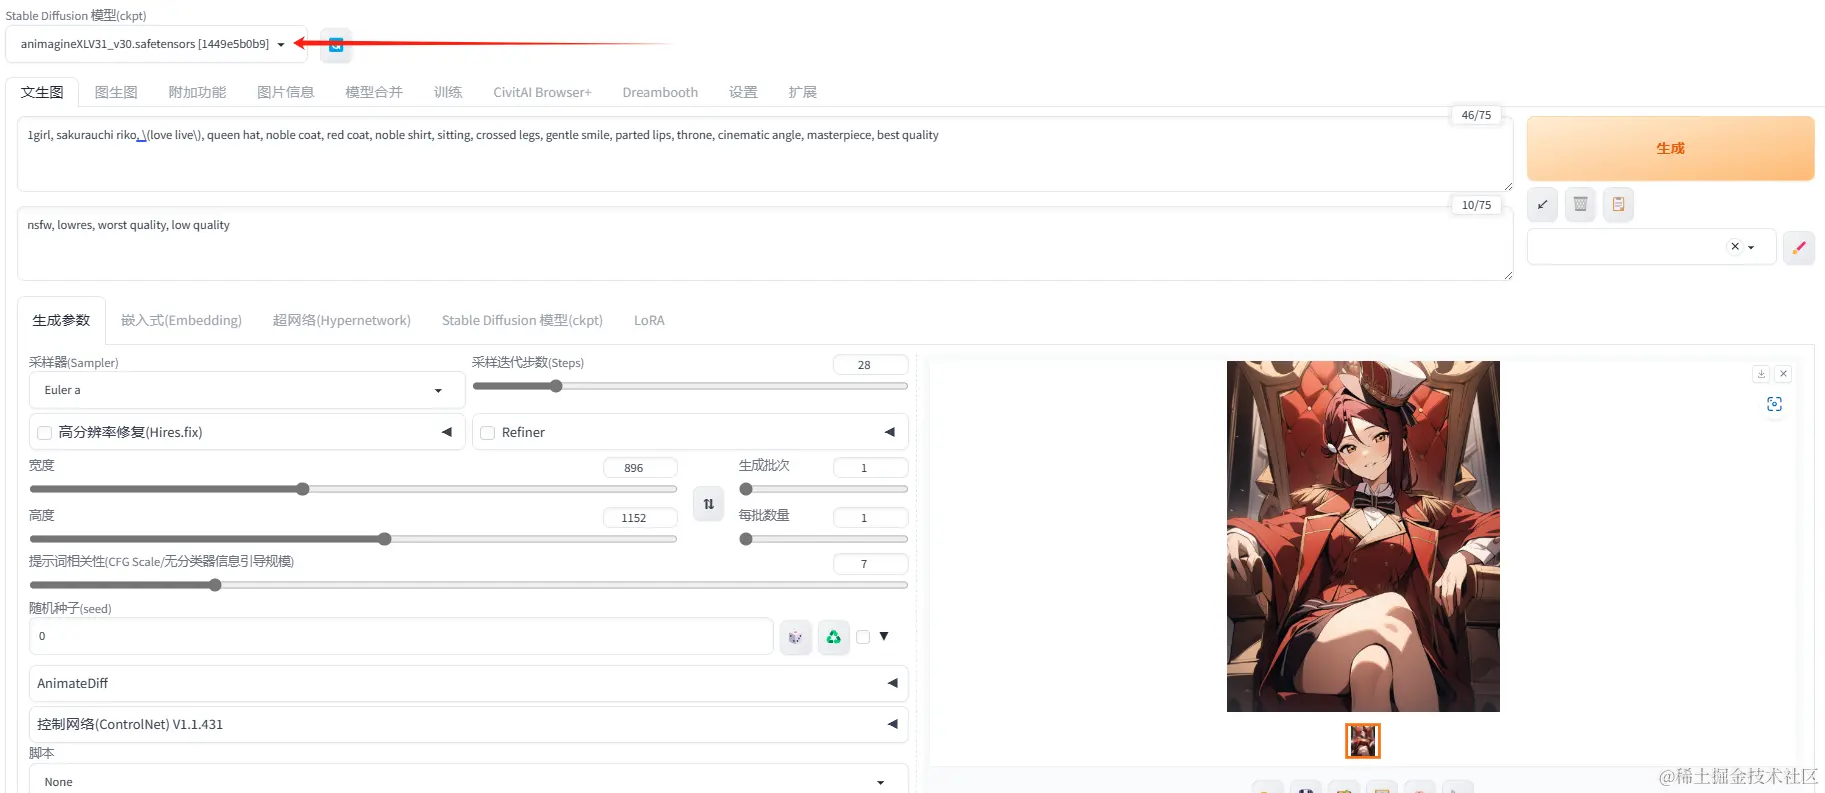Click the read generation parameters arrow icon
Viewport: 1825px width, 793px height.
(1542, 204)
